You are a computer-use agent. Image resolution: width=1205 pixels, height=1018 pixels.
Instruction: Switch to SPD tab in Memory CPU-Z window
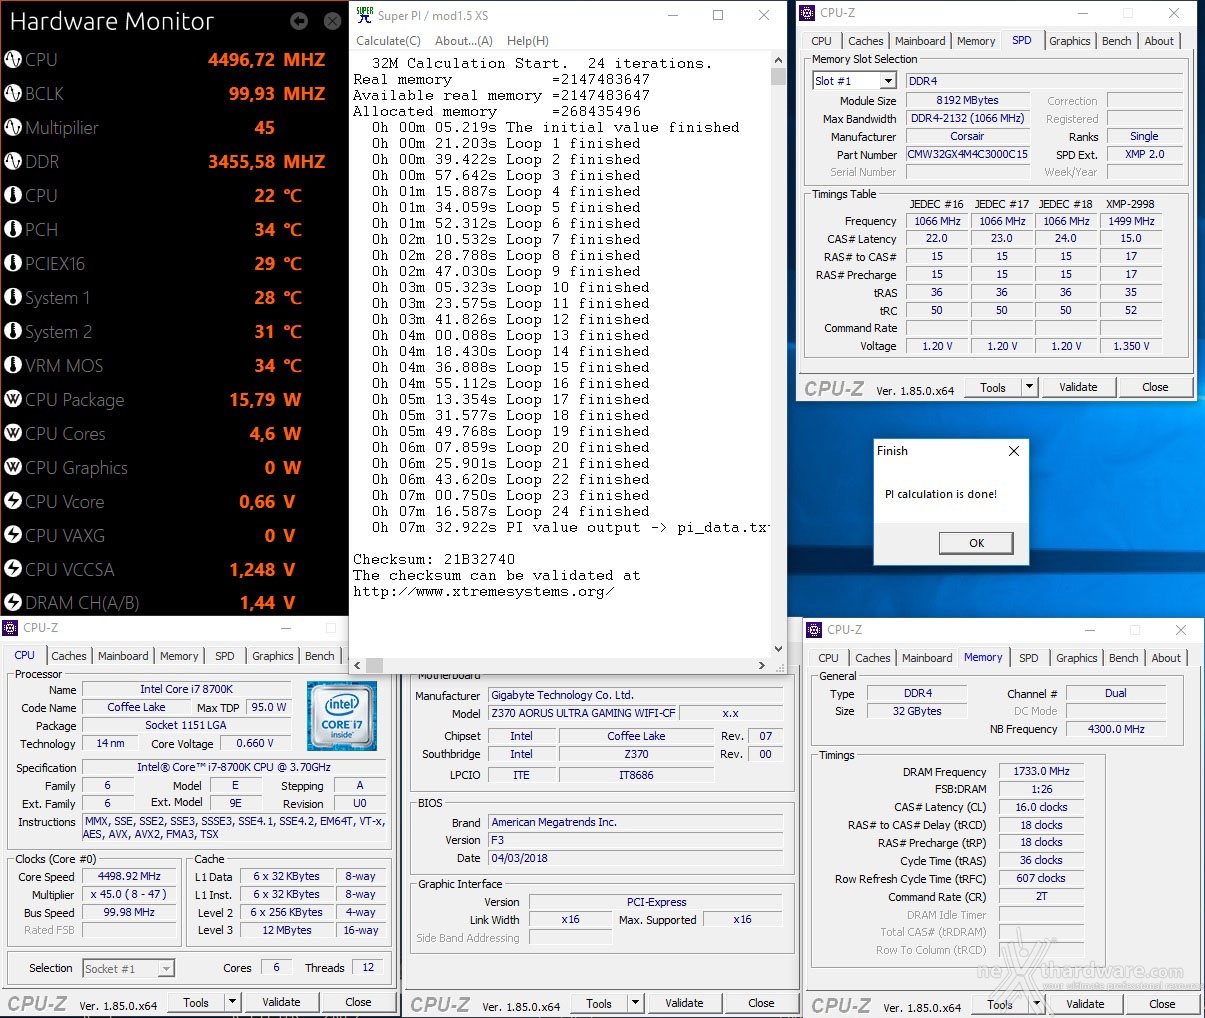(x=1029, y=658)
